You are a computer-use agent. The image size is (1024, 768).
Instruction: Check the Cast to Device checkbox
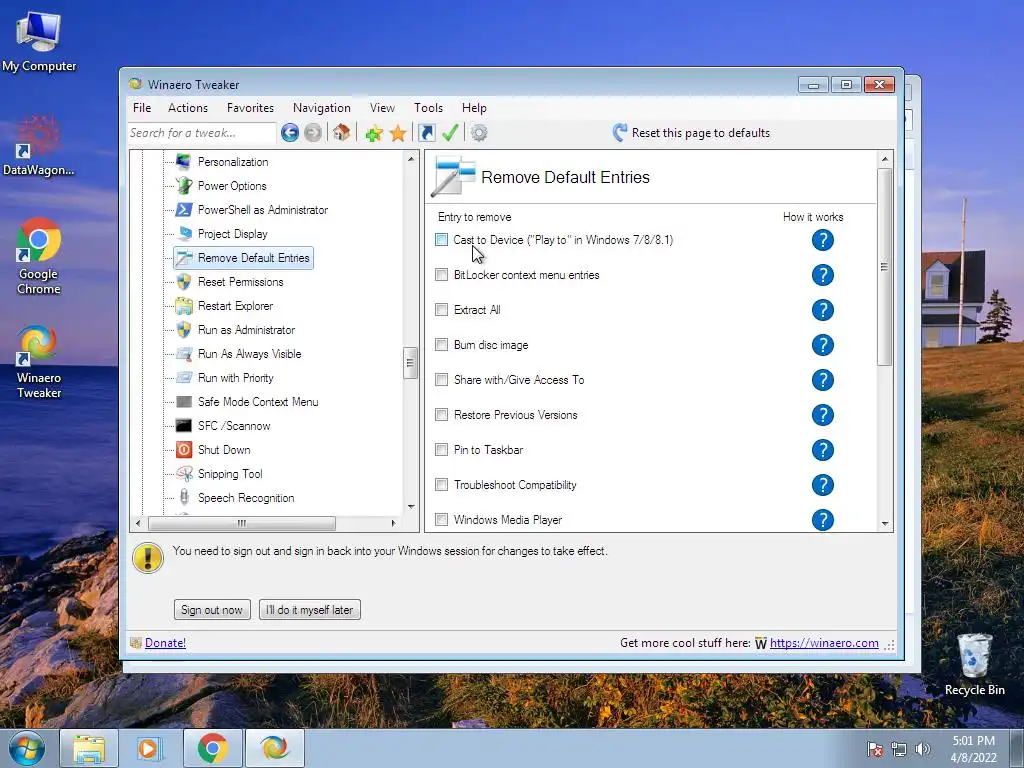coord(441,240)
